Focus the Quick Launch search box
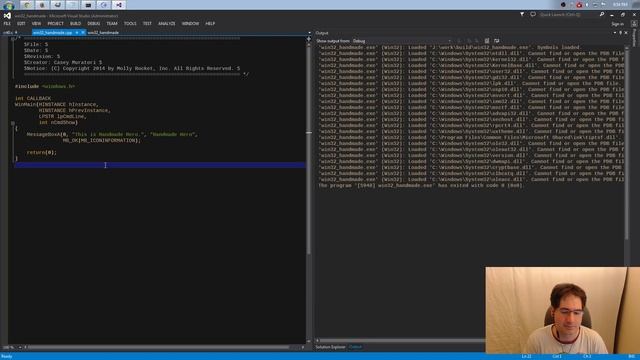Screen dimensions: 640x360 pos(568,15)
